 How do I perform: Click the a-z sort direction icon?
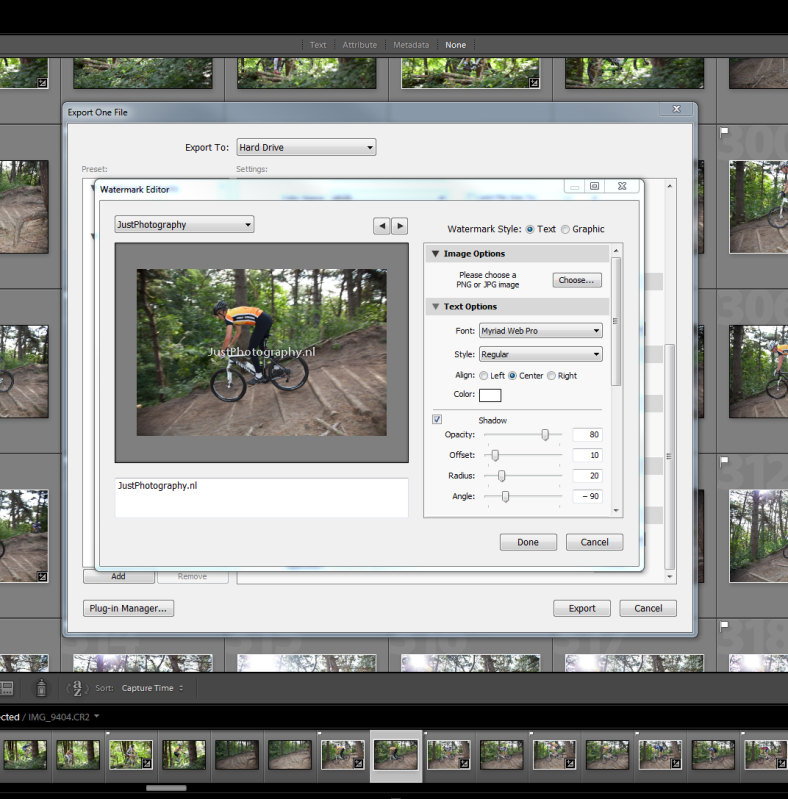(x=77, y=688)
